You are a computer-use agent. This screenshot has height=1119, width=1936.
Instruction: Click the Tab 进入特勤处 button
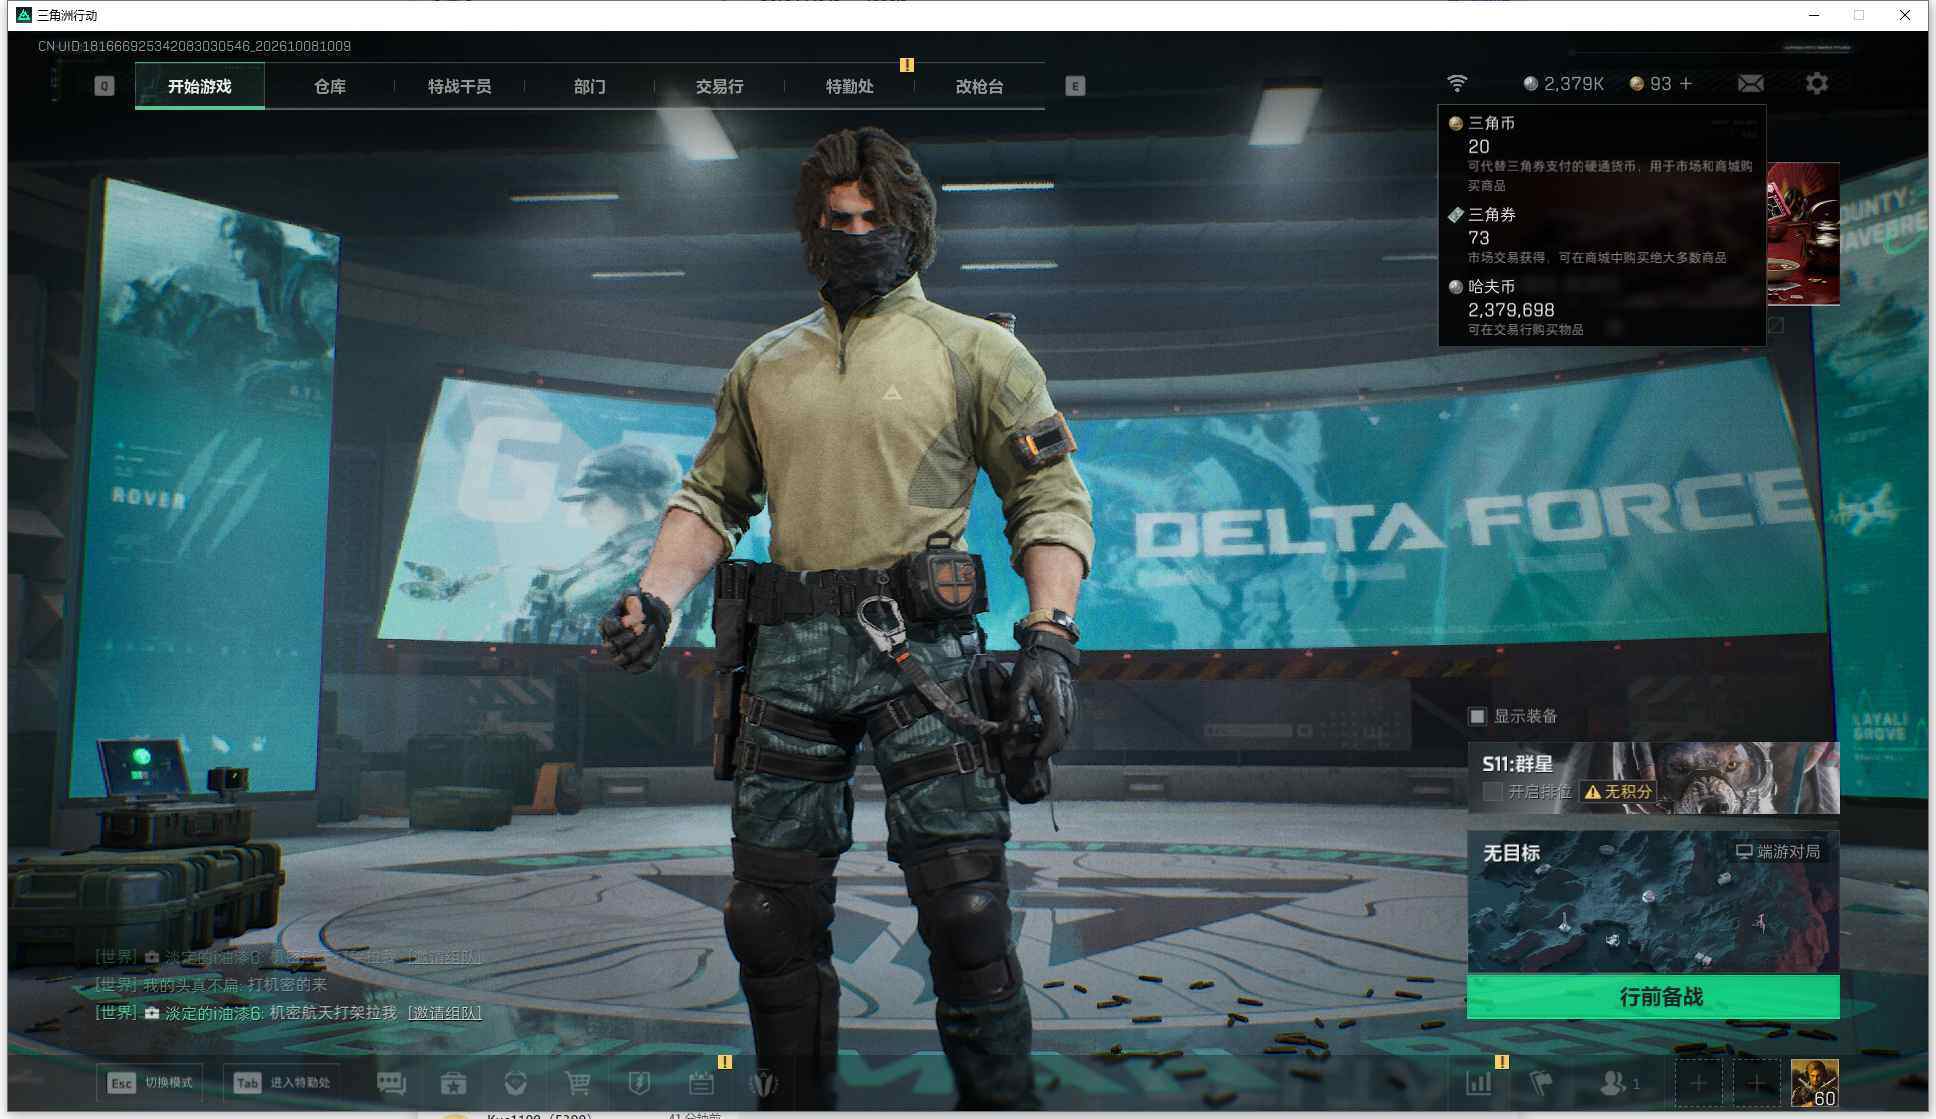click(283, 1083)
